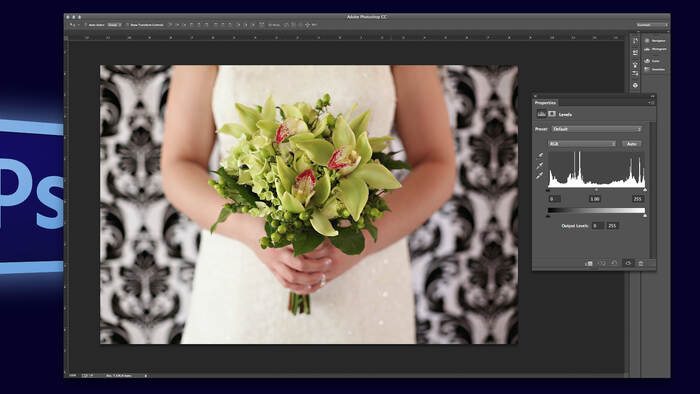The image size is (700, 394).
Task: Select the white point eyedropper in Levels
Action: coord(540,175)
